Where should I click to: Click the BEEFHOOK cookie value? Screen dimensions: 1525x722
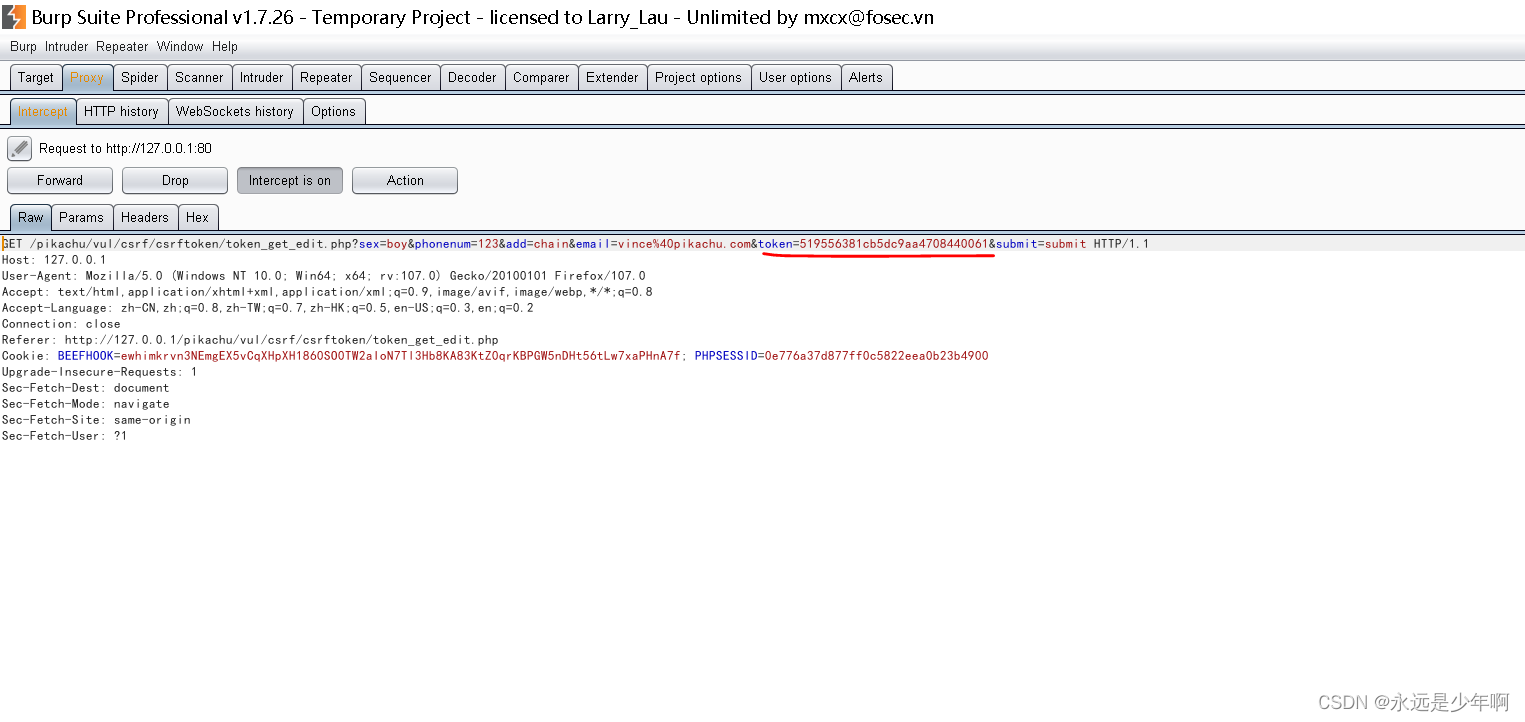click(401, 356)
